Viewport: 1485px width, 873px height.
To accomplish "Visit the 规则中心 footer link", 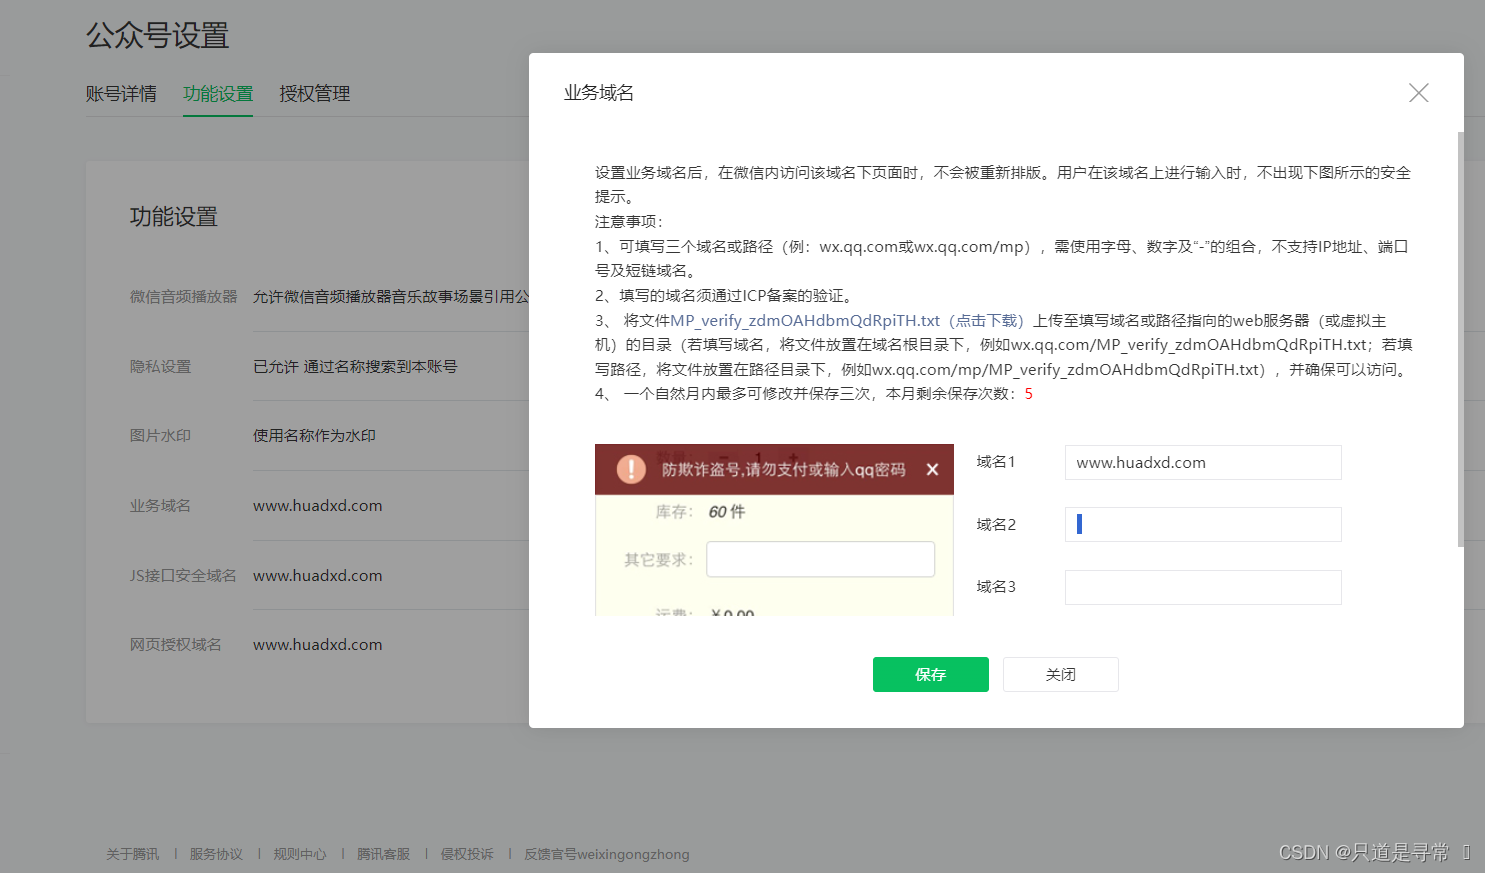I will (299, 854).
